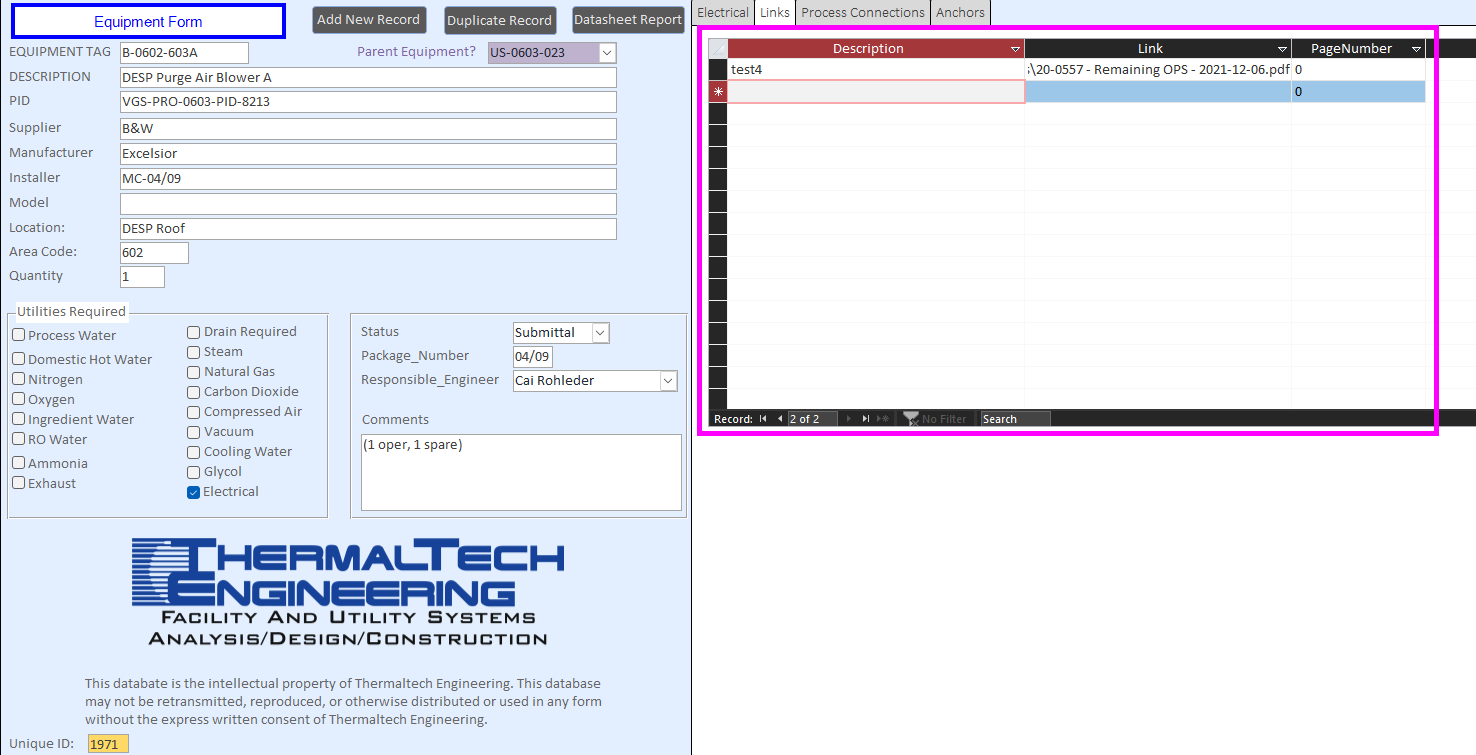The height and width of the screenshot is (755, 1476).
Task: Enable the Steam checkbox
Action: [194, 351]
